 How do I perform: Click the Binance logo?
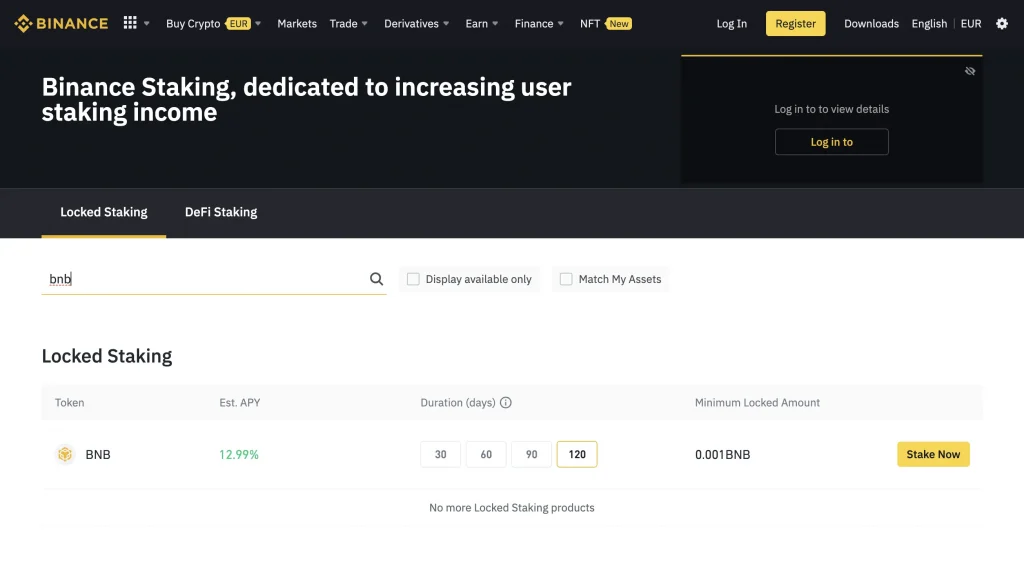61,23
